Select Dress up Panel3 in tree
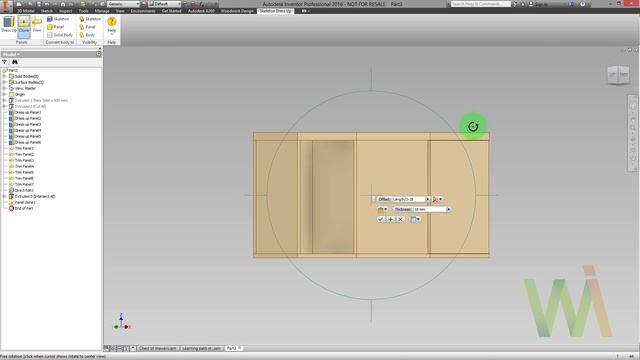Image resolution: width=640 pixels, height=360 pixels. tap(25, 124)
